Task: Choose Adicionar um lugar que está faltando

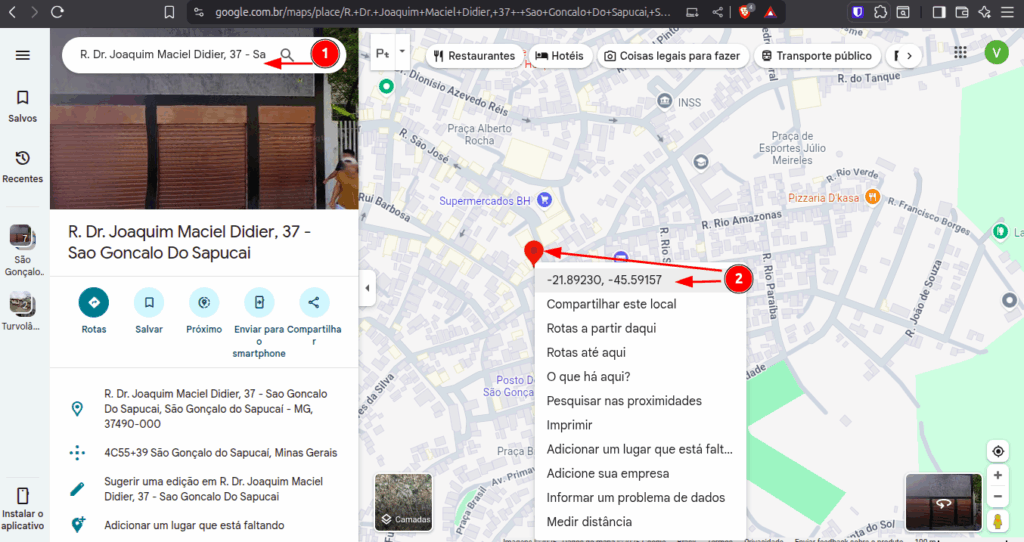Action: 640,449
